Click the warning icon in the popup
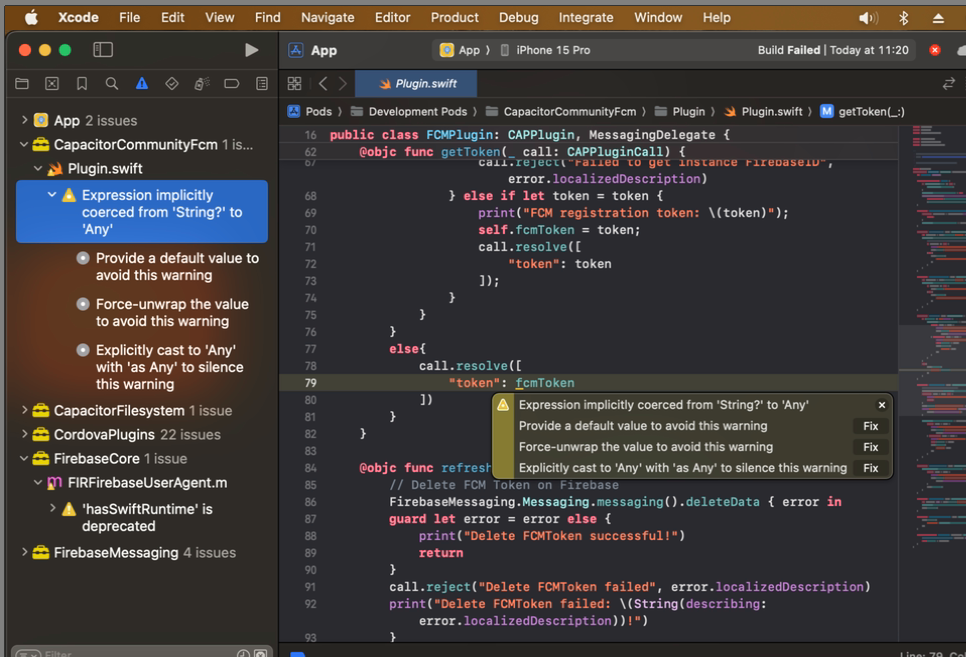This screenshot has height=657, width=966. (x=503, y=405)
